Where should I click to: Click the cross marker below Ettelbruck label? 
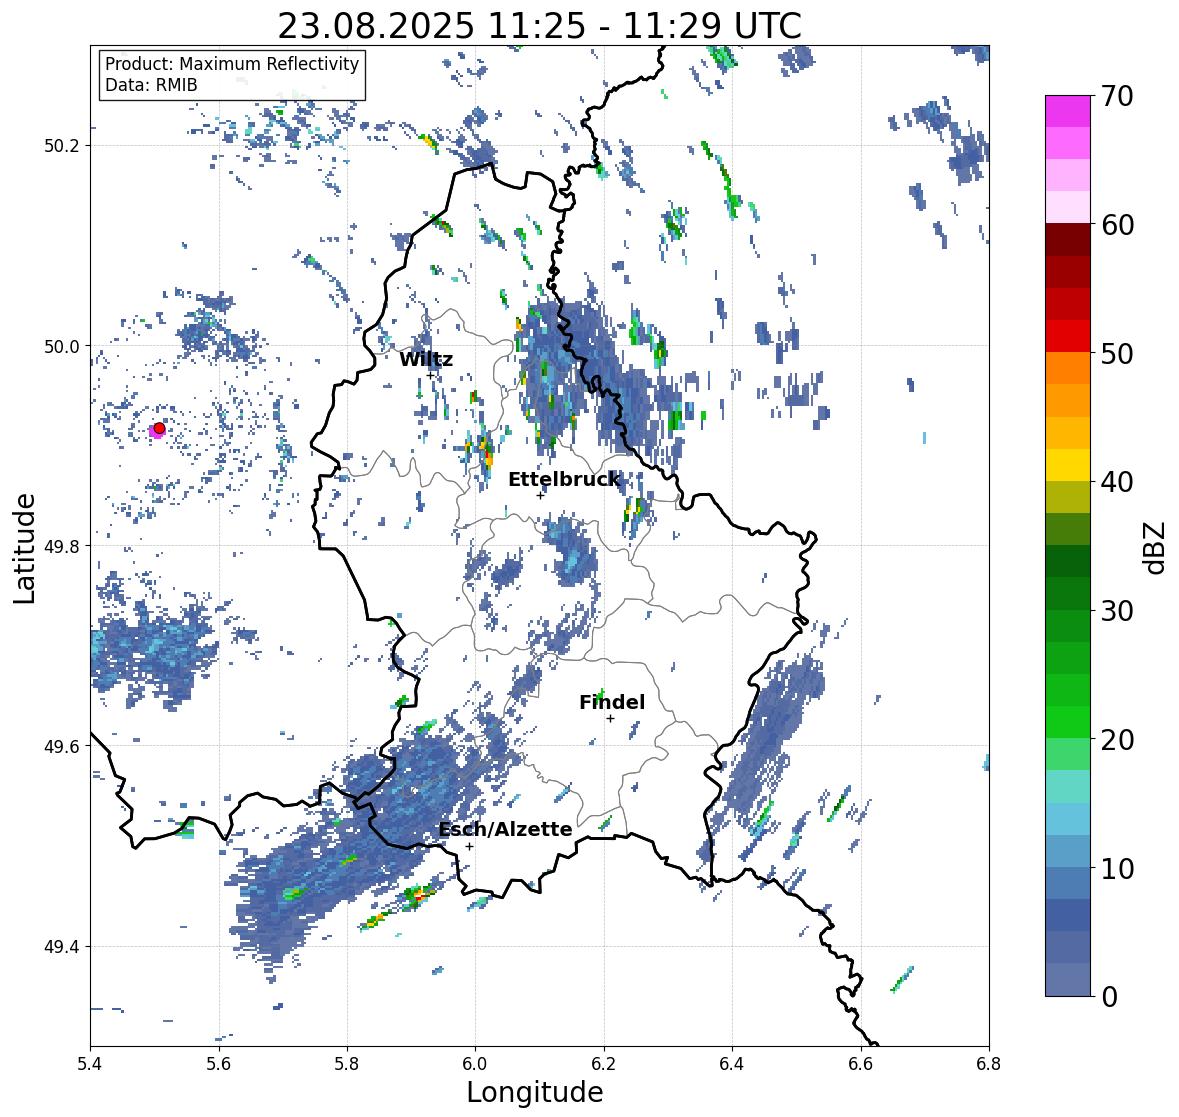click(540, 495)
